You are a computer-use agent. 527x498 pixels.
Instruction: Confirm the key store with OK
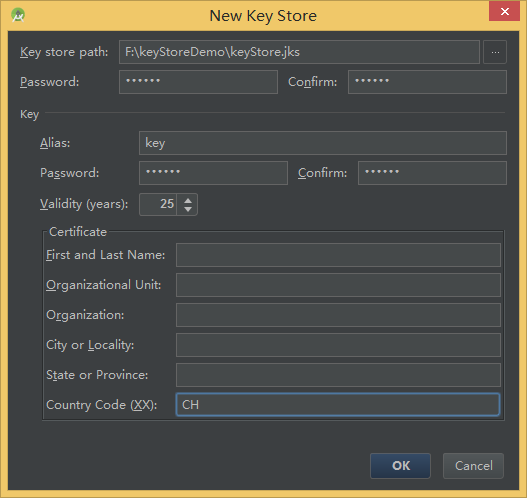click(400, 466)
